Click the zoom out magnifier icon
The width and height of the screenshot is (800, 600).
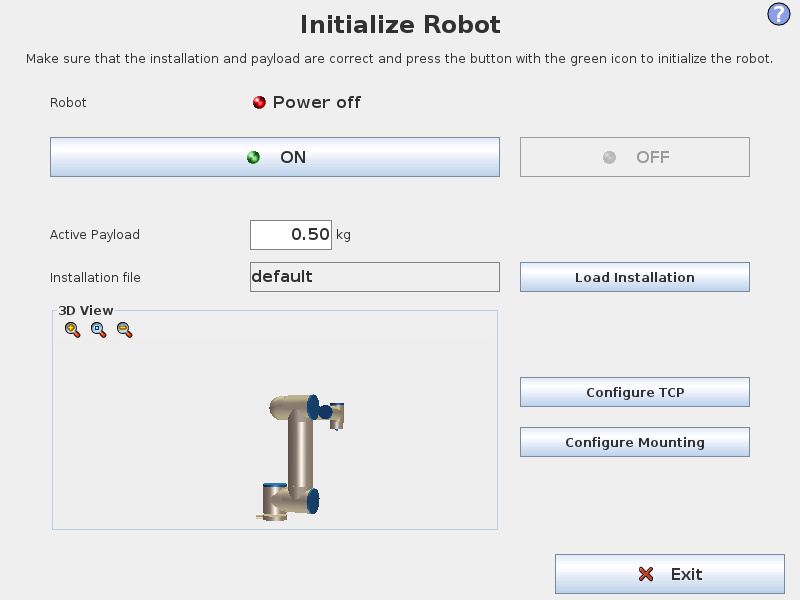[124, 330]
